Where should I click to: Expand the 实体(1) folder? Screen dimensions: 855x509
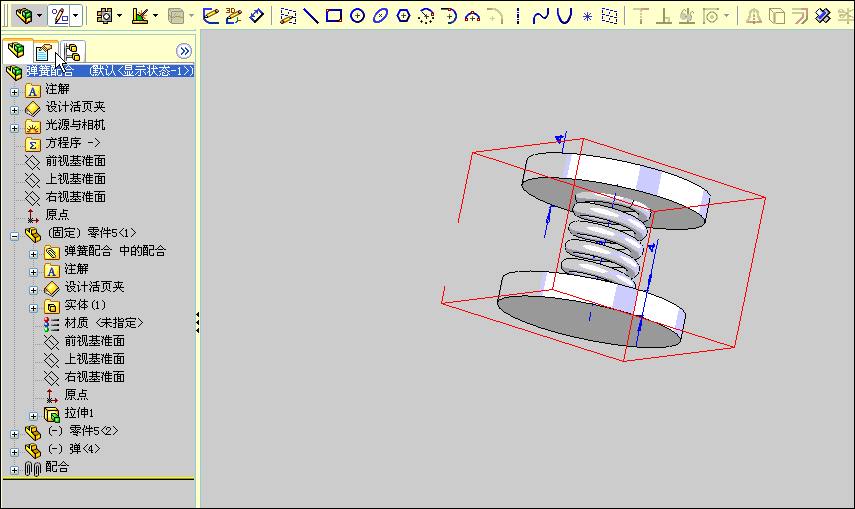point(33,308)
